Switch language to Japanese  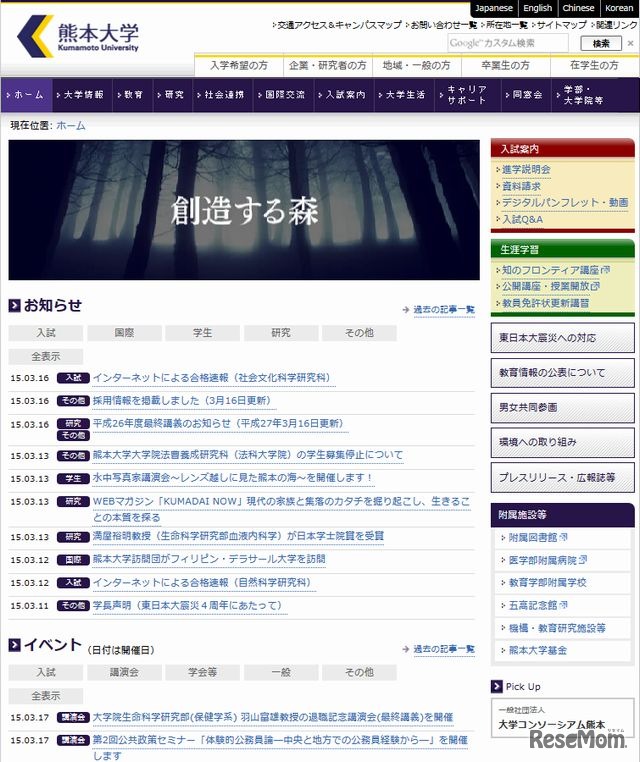click(x=494, y=8)
